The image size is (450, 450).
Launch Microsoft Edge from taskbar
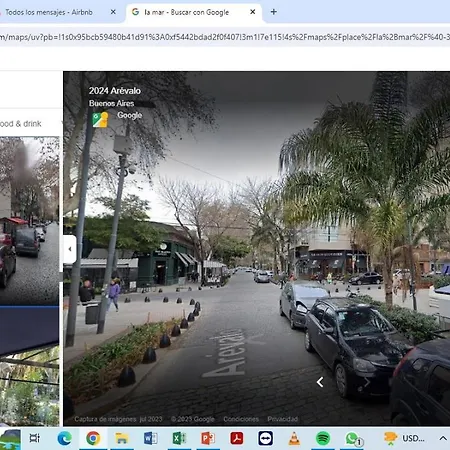click(64, 438)
